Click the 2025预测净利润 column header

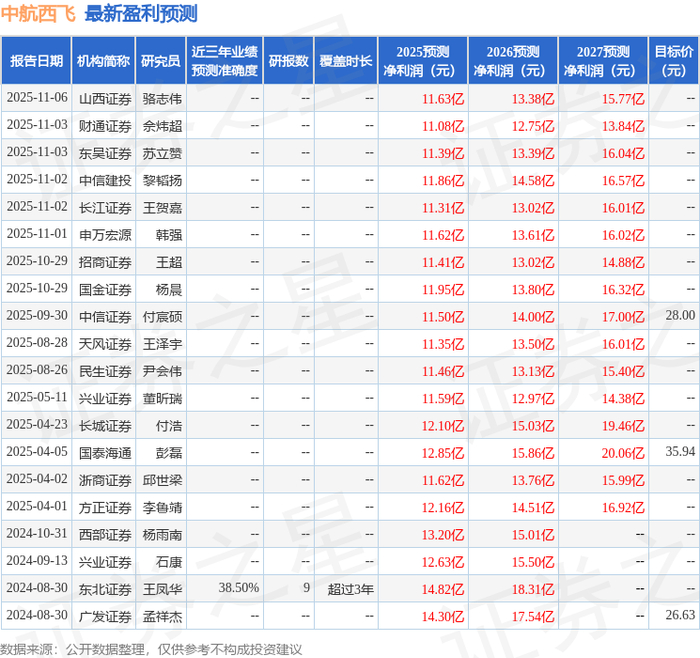pos(423,61)
